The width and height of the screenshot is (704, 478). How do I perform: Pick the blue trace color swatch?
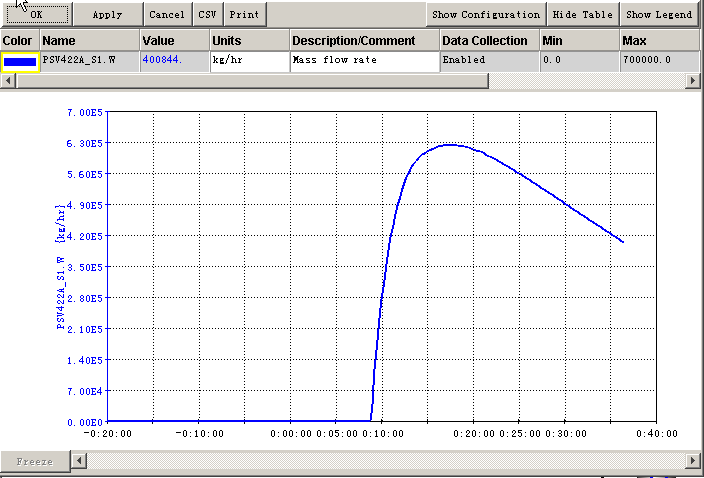pos(20,61)
